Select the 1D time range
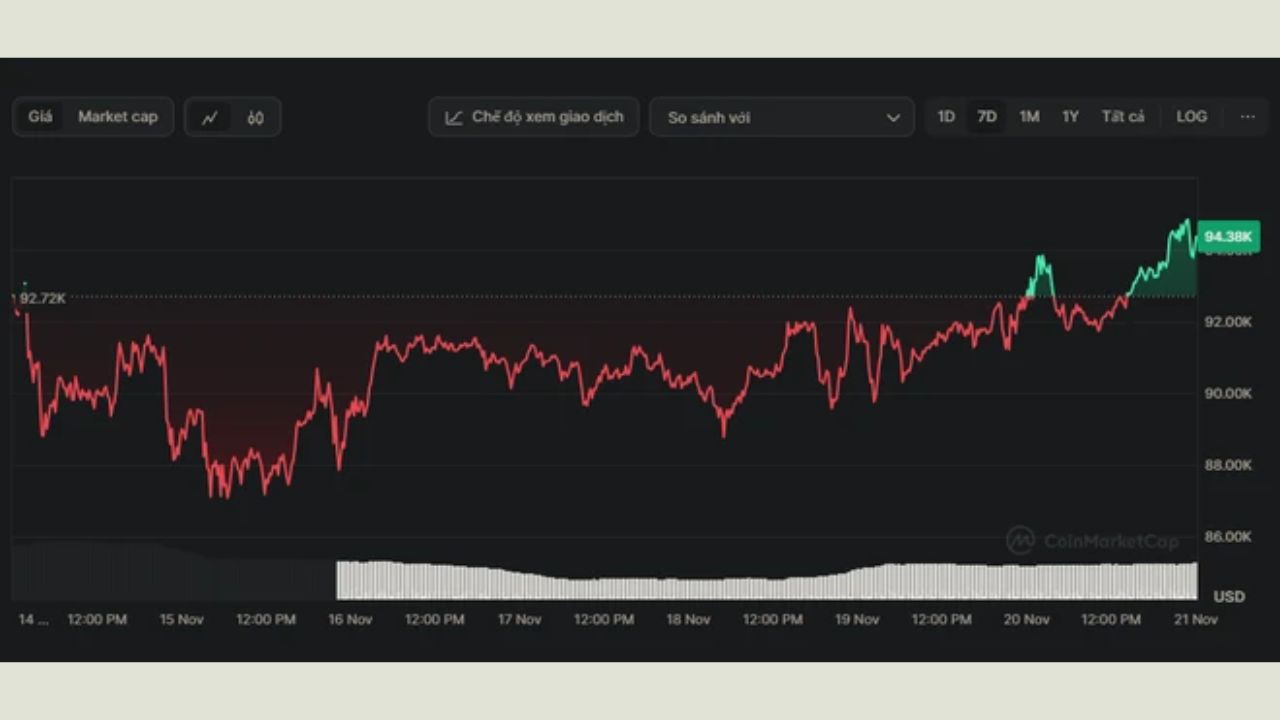 click(946, 117)
